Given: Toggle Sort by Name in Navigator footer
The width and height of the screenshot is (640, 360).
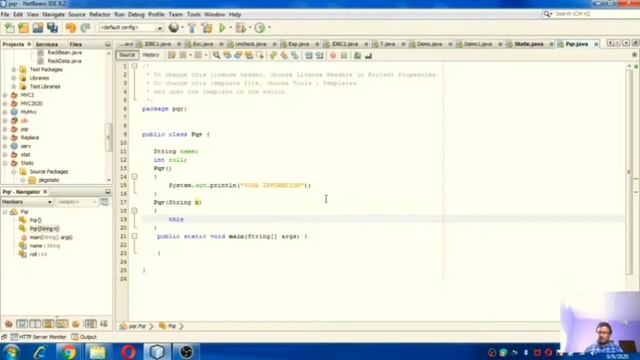Looking at the screenshot, I should (90, 324).
